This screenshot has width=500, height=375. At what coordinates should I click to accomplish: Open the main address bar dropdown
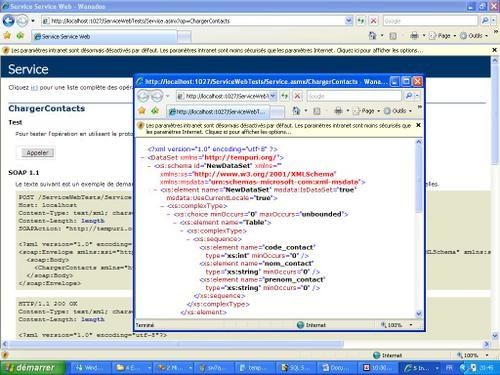point(349,21)
